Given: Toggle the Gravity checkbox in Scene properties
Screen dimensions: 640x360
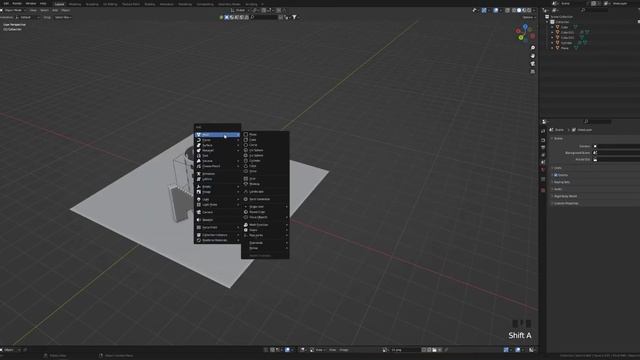Looking at the screenshot, I should pyautogui.click(x=556, y=175).
